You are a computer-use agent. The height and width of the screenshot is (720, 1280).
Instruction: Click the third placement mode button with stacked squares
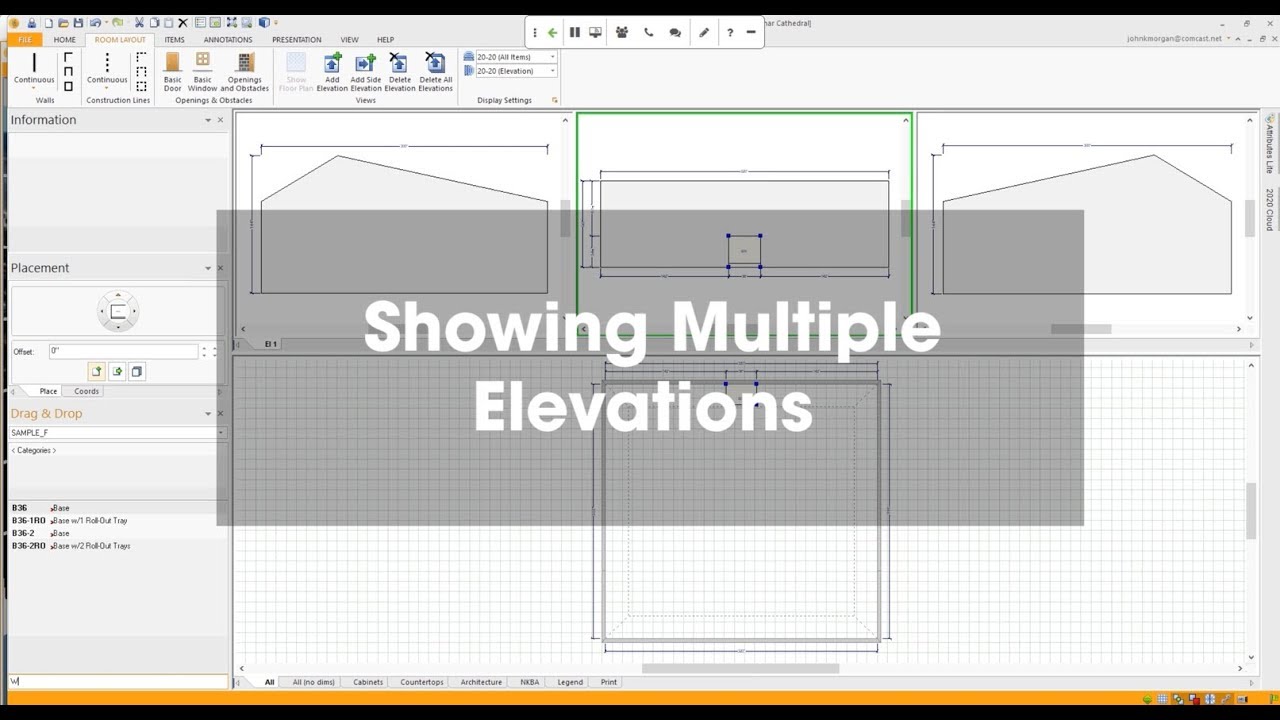pyautogui.click(x=137, y=371)
